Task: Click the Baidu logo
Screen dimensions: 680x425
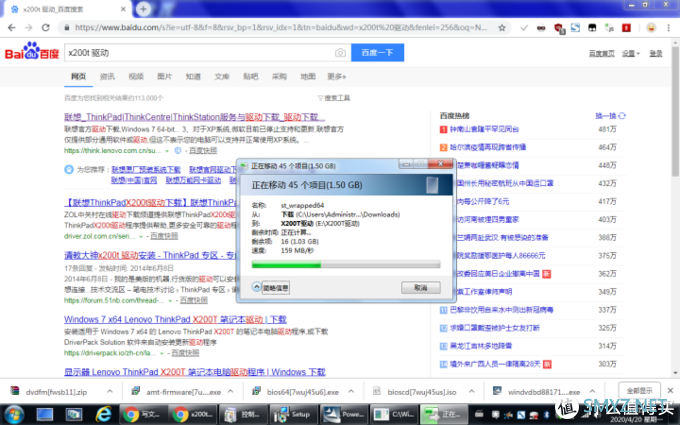Action: [32, 52]
